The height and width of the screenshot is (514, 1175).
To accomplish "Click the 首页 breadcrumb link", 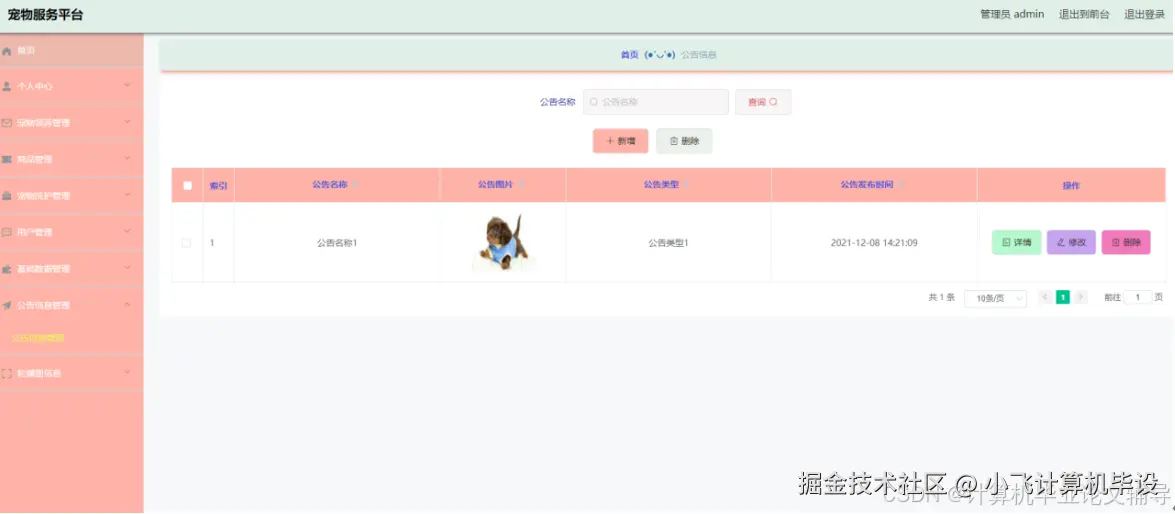I will coord(629,55).
